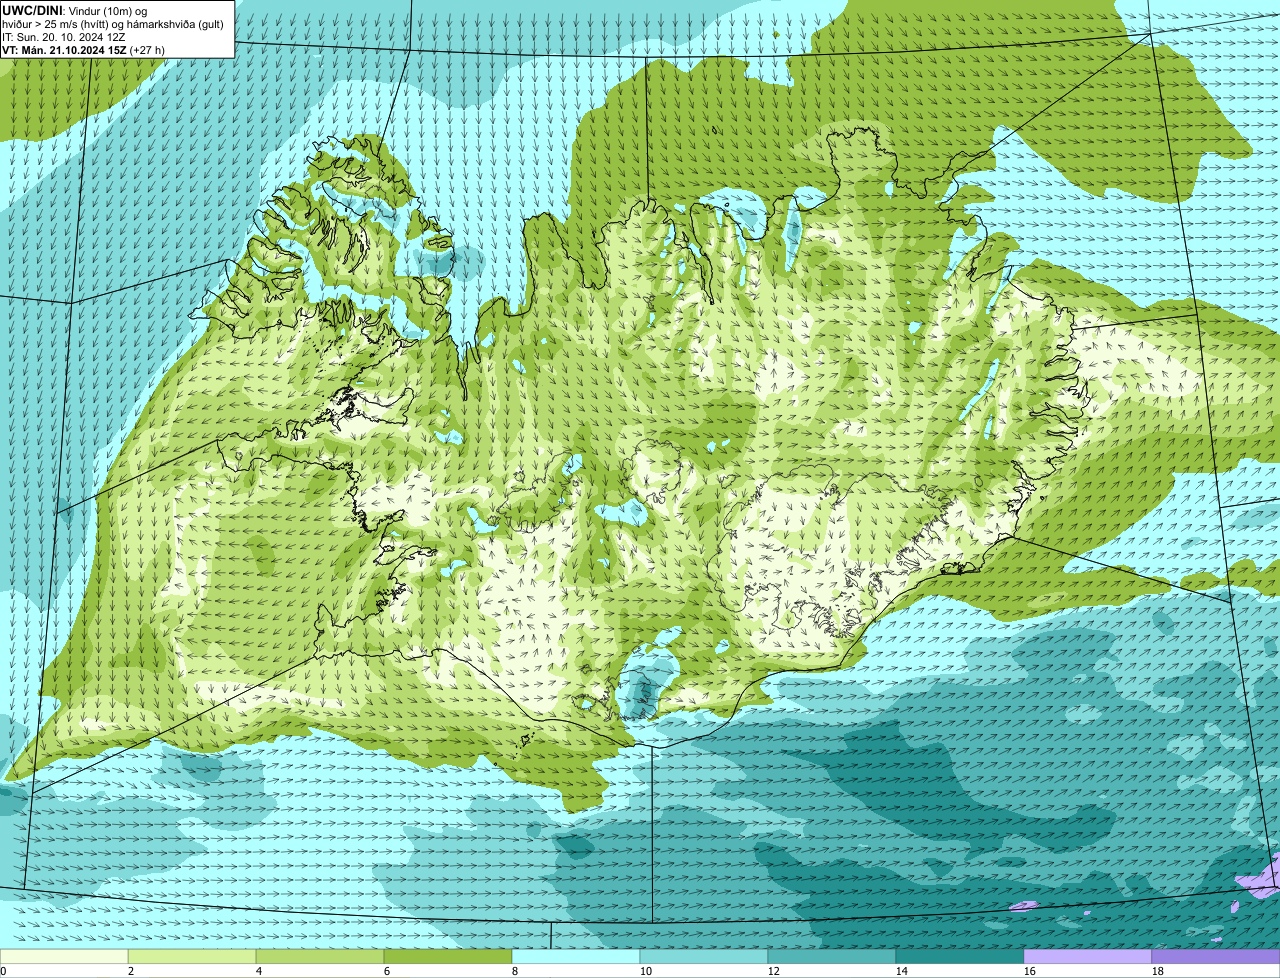Screen dimensions: 1280x978
Task: Click the title line 'UWC/DINI: Vindur (10m) og'
Action: click(75, 10)
